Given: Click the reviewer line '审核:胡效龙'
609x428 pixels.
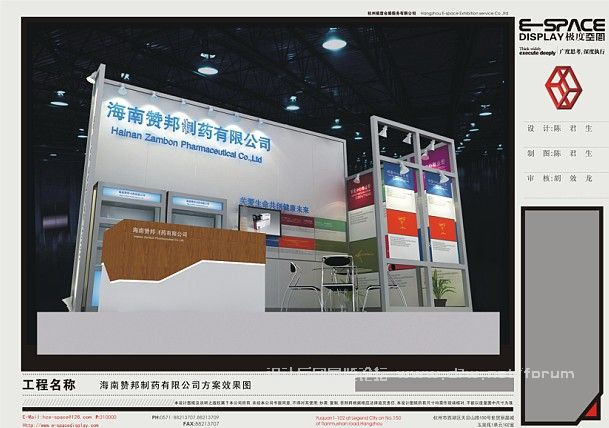Looking at the screenshot, I should 560,178.
